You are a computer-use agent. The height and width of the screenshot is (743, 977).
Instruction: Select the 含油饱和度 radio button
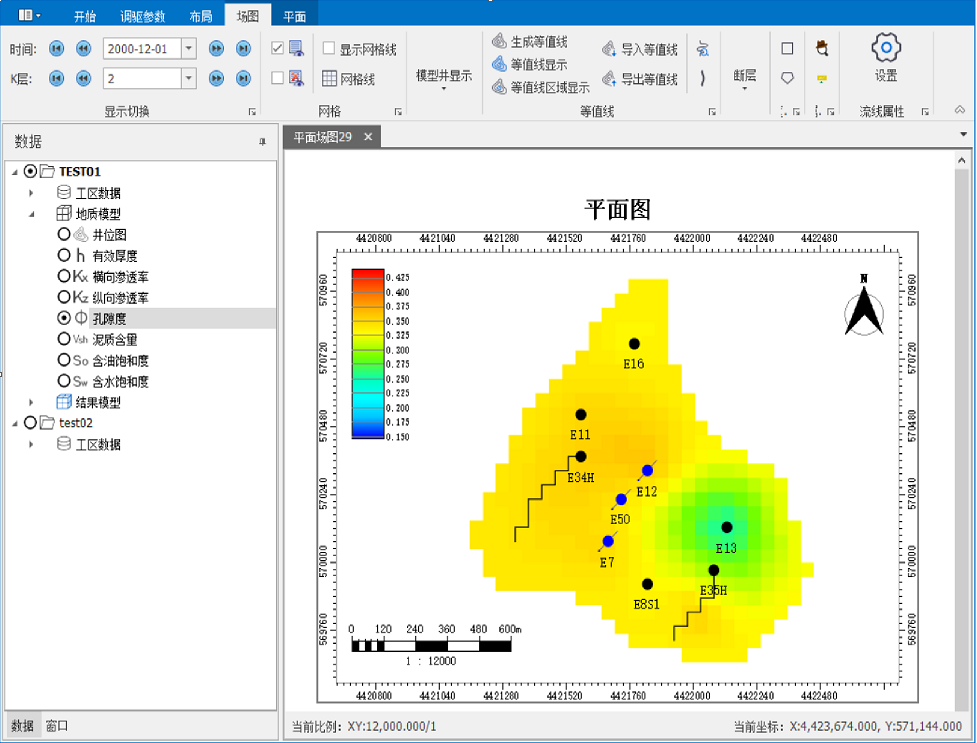click(x=64, y=360)
